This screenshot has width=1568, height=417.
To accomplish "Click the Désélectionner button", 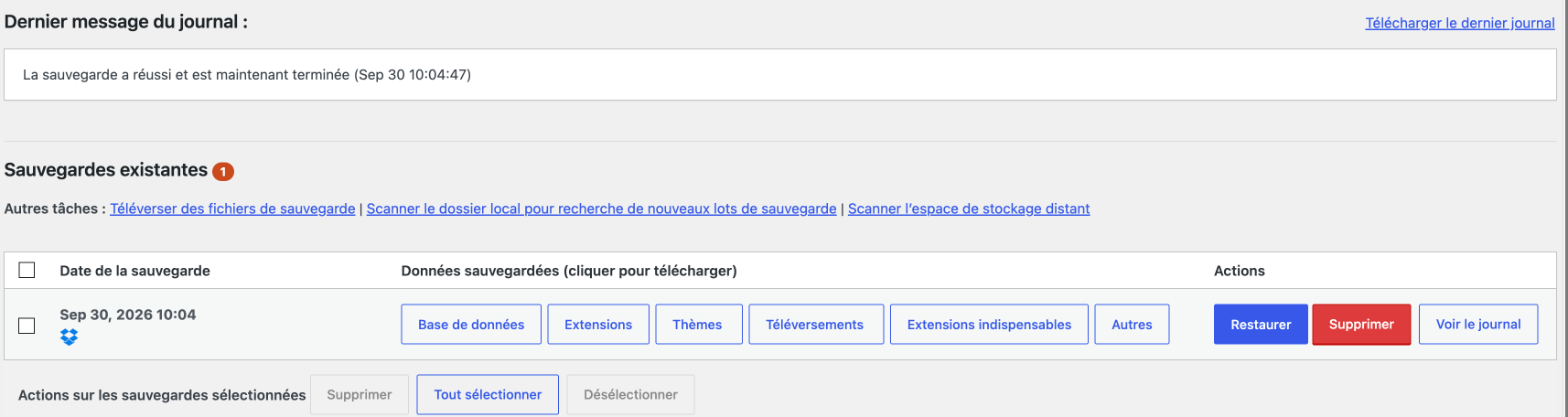I will (630, 395).
